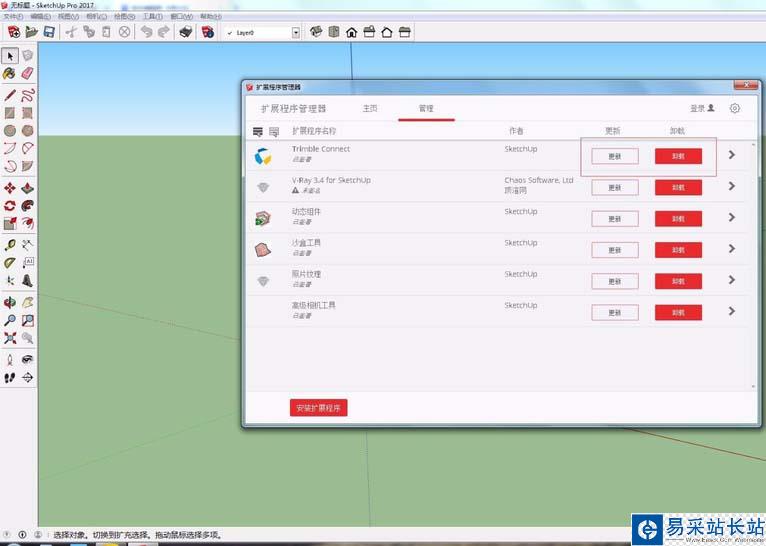The height and width of the screenshot is (546, 766).
Task: Pick the Follow Me tool
Action: pyautogui.click(x=28, y=206)
